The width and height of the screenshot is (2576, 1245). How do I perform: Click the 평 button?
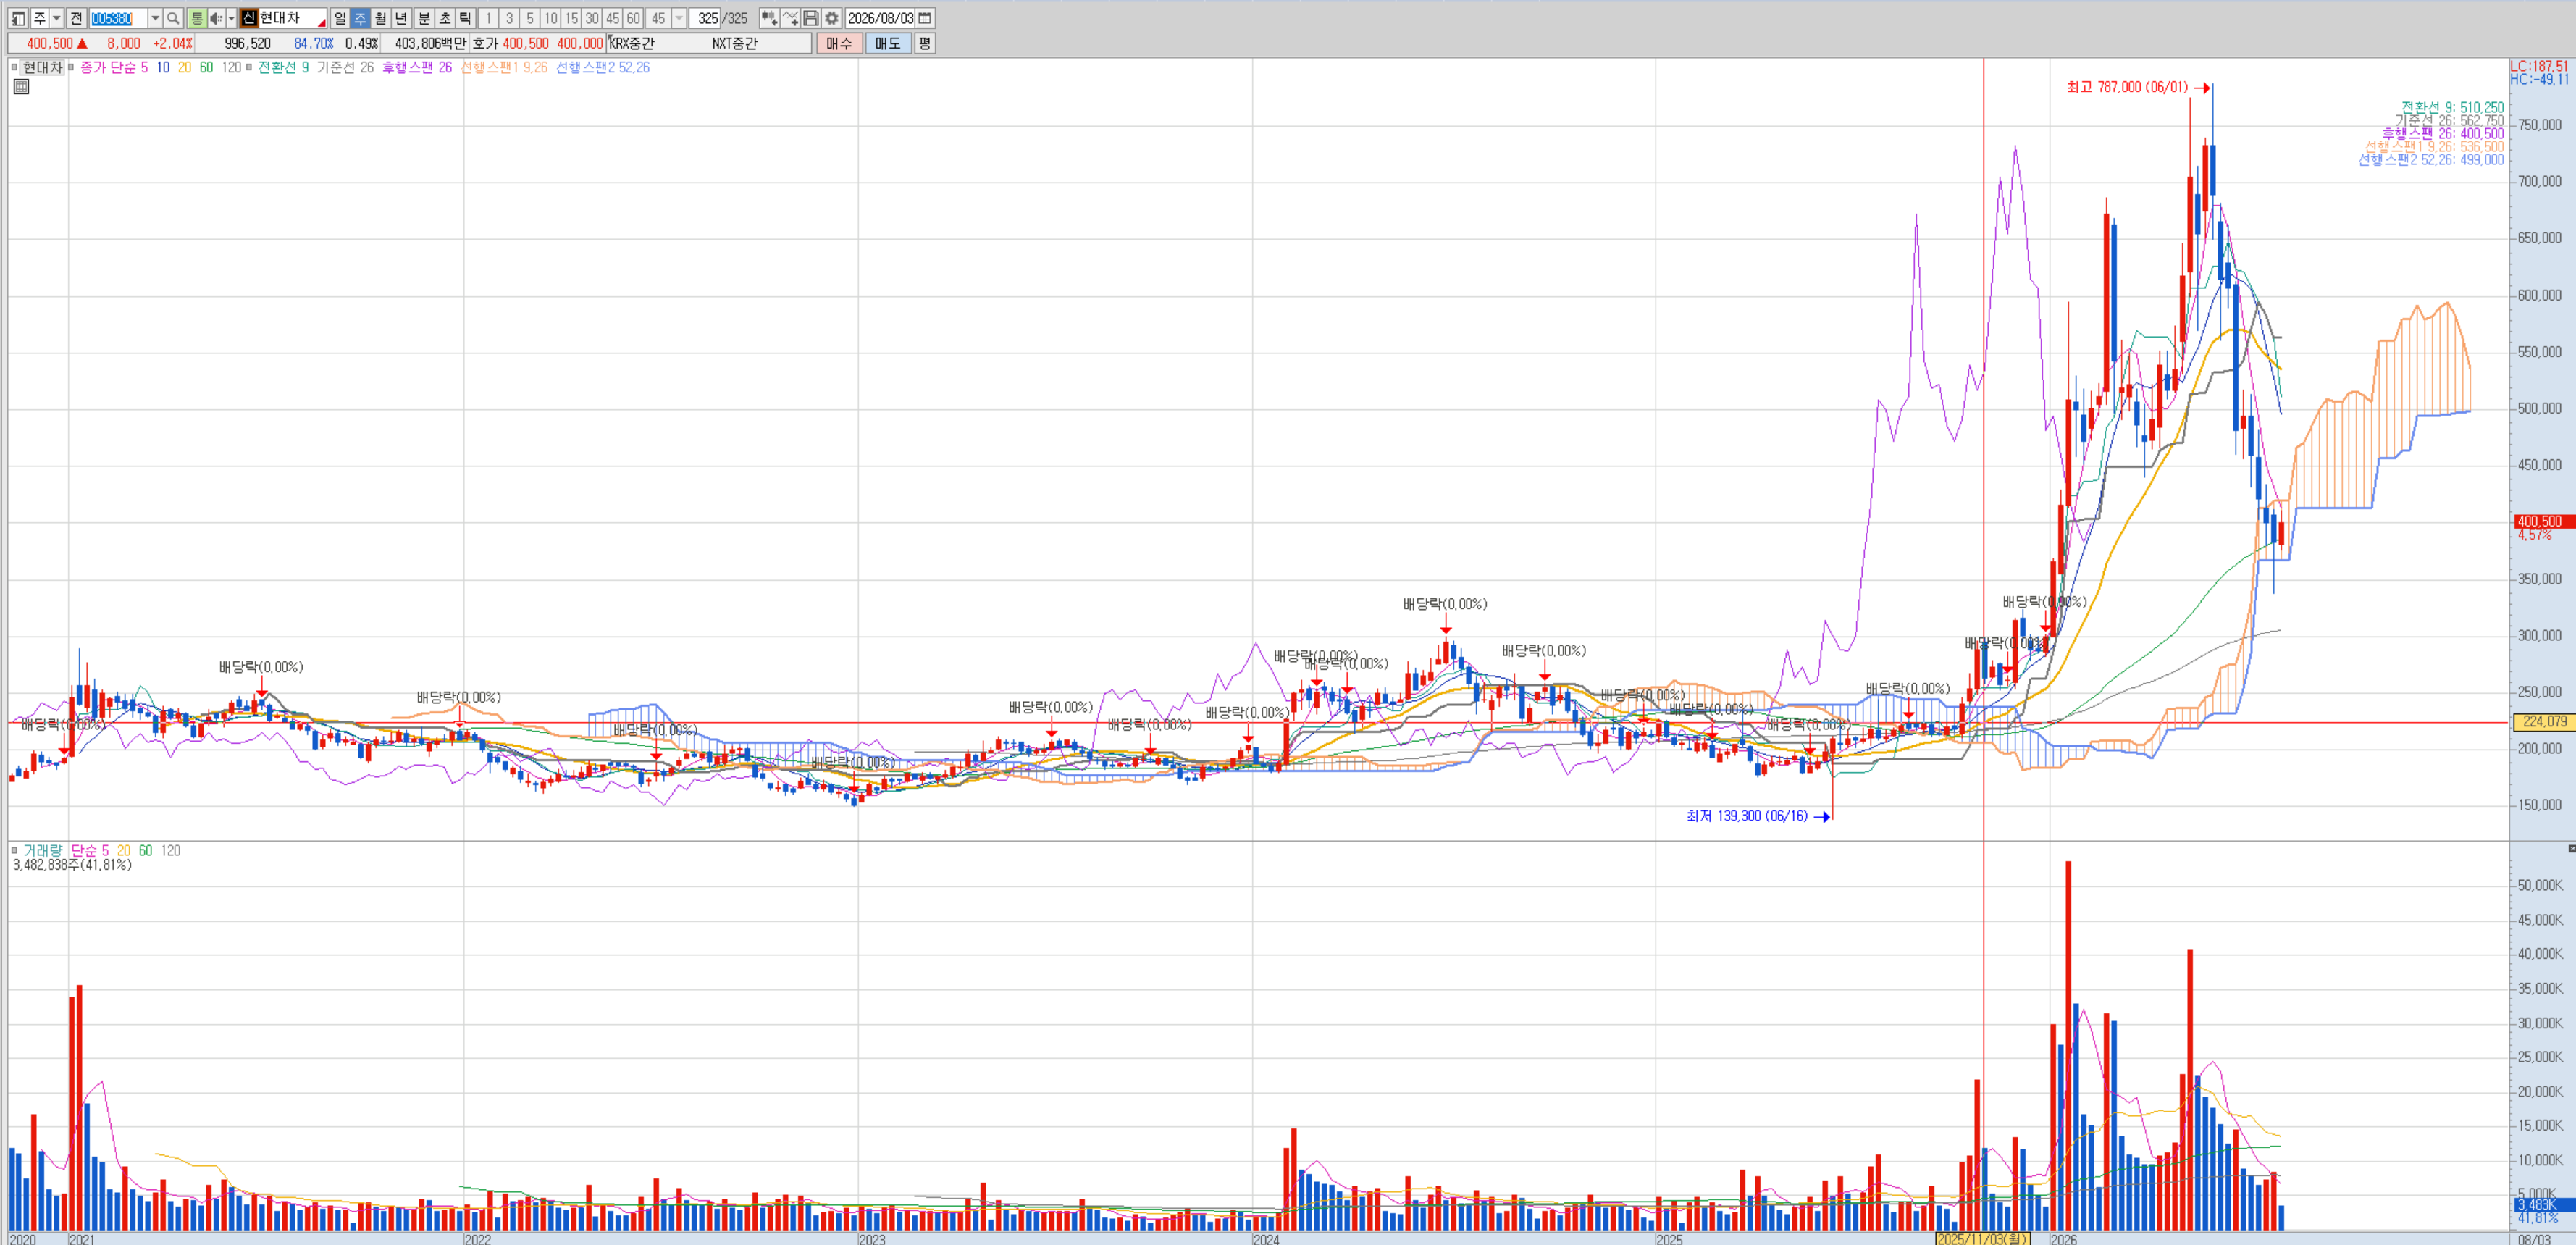[925, 43]
